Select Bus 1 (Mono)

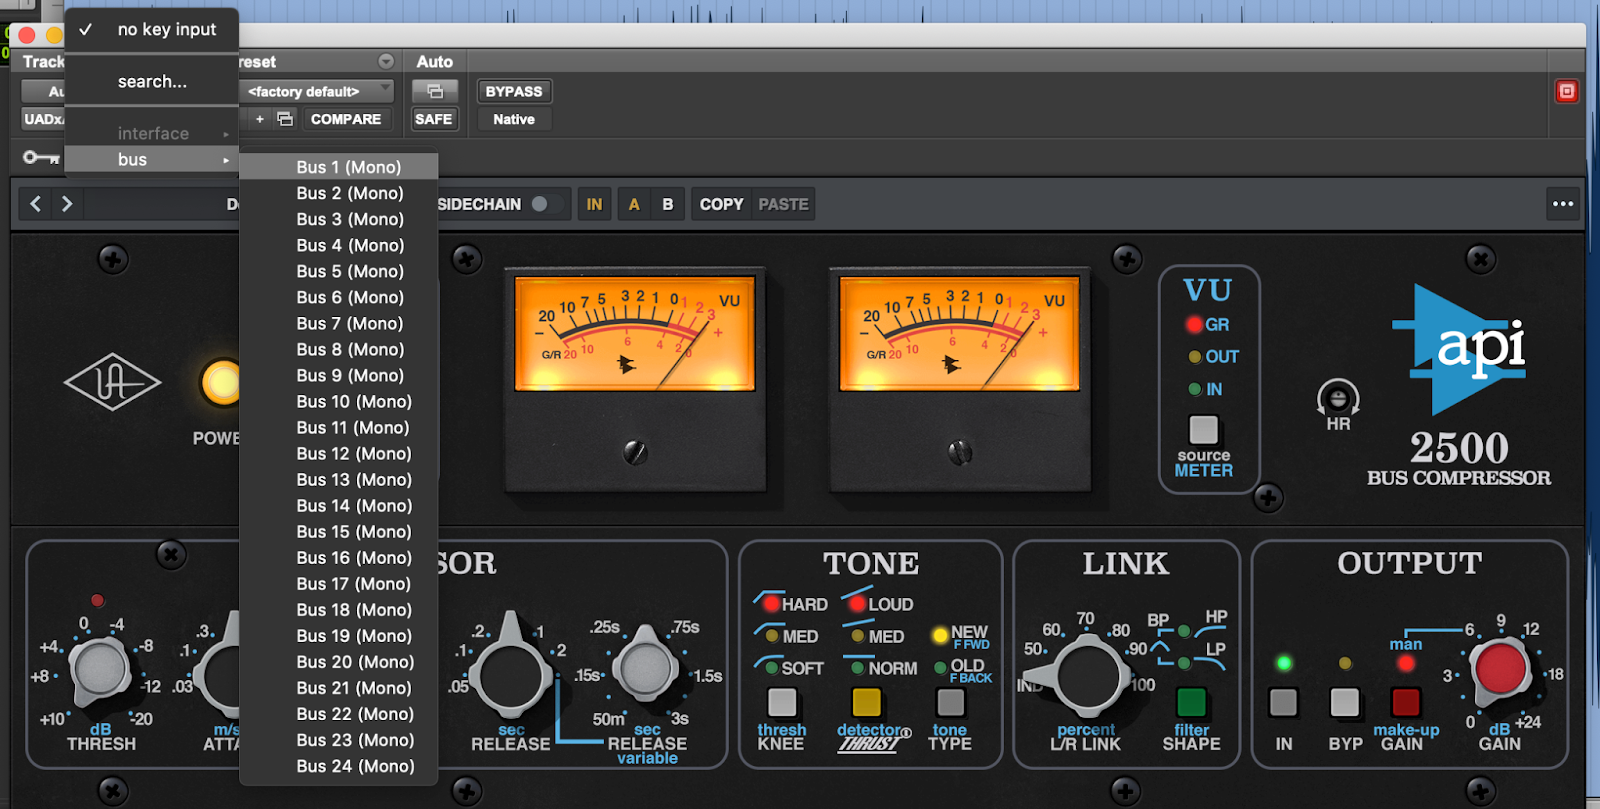(x=339, y=167)
